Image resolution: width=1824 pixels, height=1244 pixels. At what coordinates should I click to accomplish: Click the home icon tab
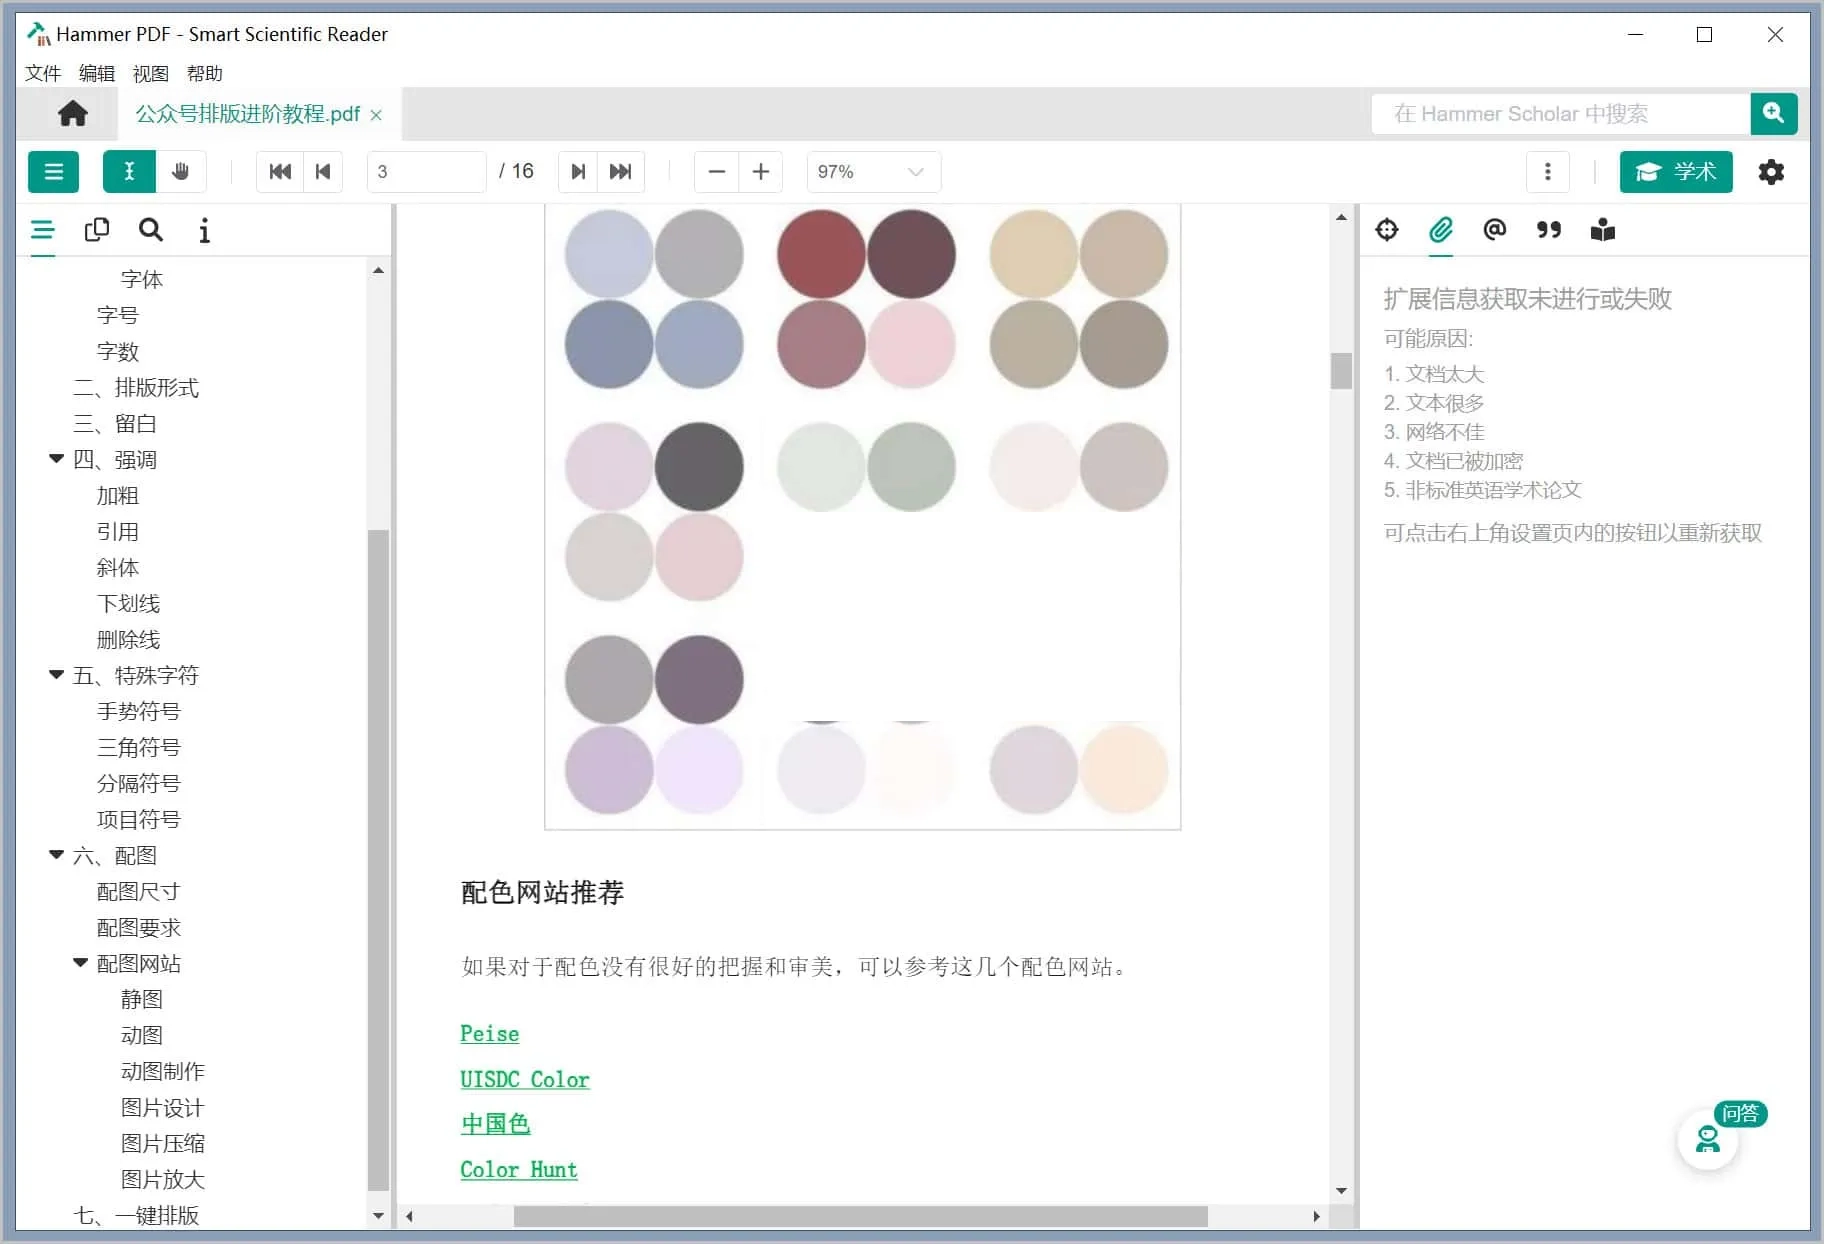point(72,114)
